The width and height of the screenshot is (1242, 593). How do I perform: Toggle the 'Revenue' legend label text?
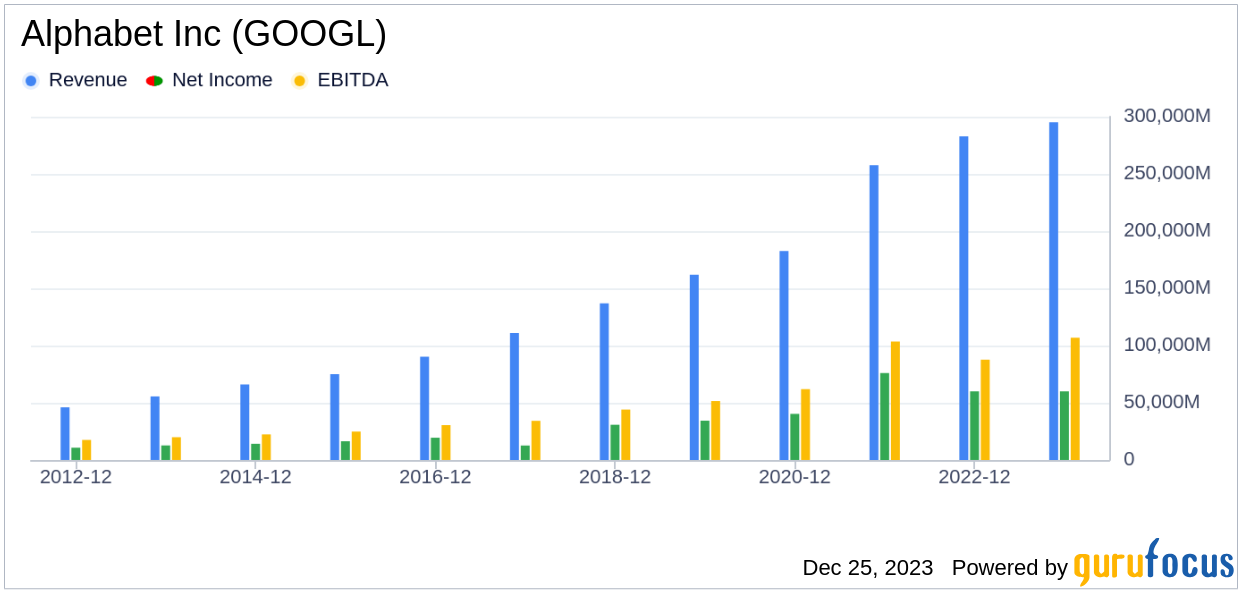coord(88,80)
